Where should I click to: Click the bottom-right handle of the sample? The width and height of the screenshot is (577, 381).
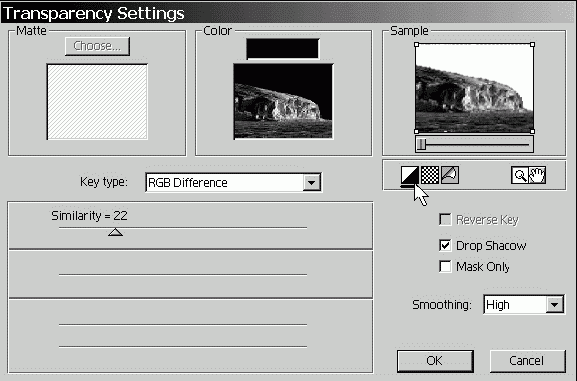[532, 131]
